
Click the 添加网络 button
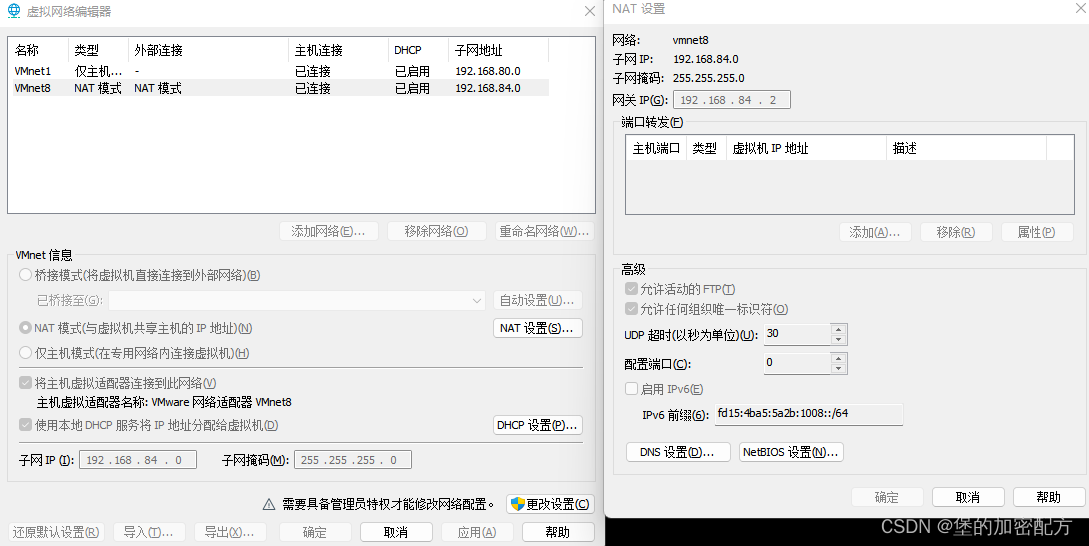click(329, 231)
